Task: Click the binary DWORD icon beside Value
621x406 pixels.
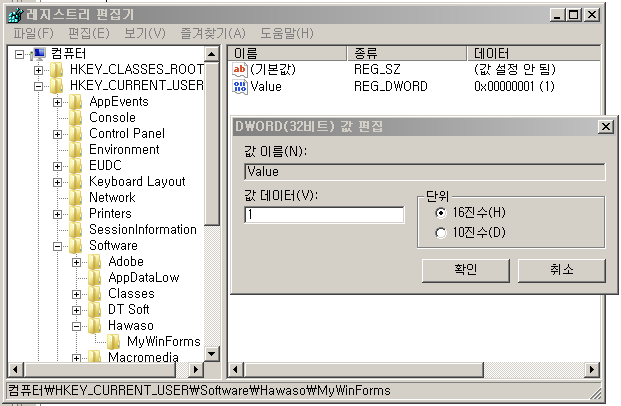Action: (240, 86)
